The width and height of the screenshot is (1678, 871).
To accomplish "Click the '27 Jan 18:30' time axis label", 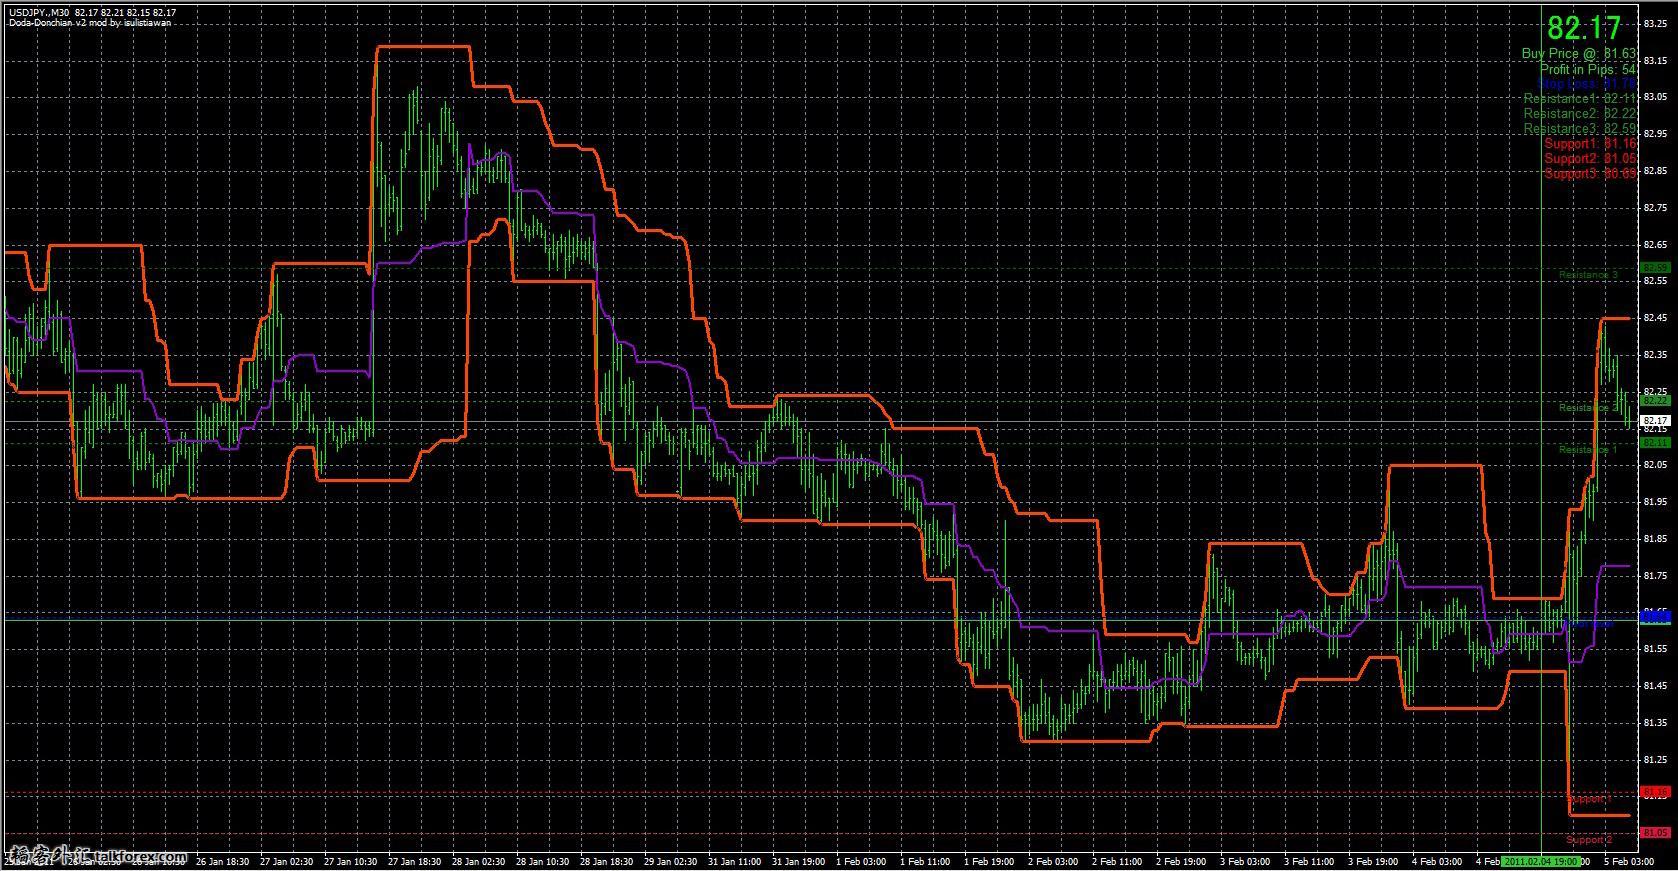I will click(x=415, y=861).
